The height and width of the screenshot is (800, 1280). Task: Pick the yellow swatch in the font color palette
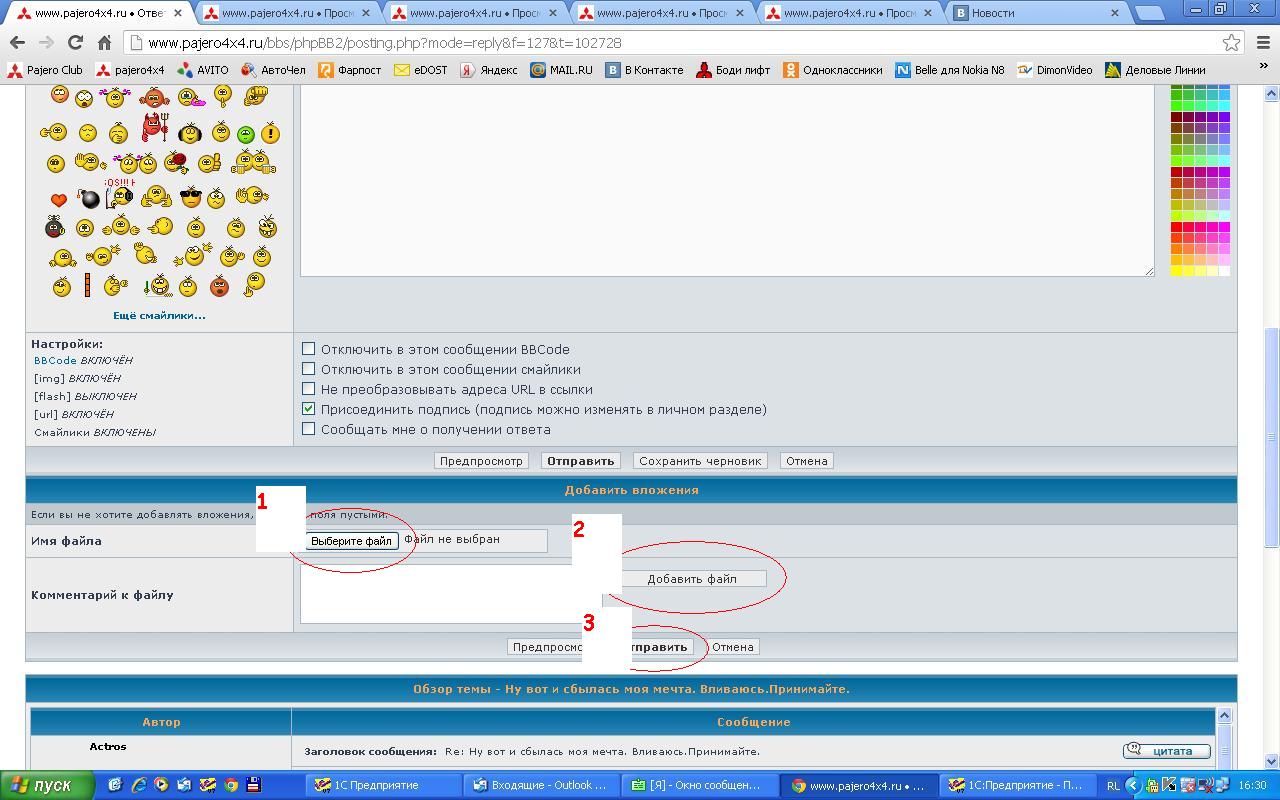[x=1177, y=271]
